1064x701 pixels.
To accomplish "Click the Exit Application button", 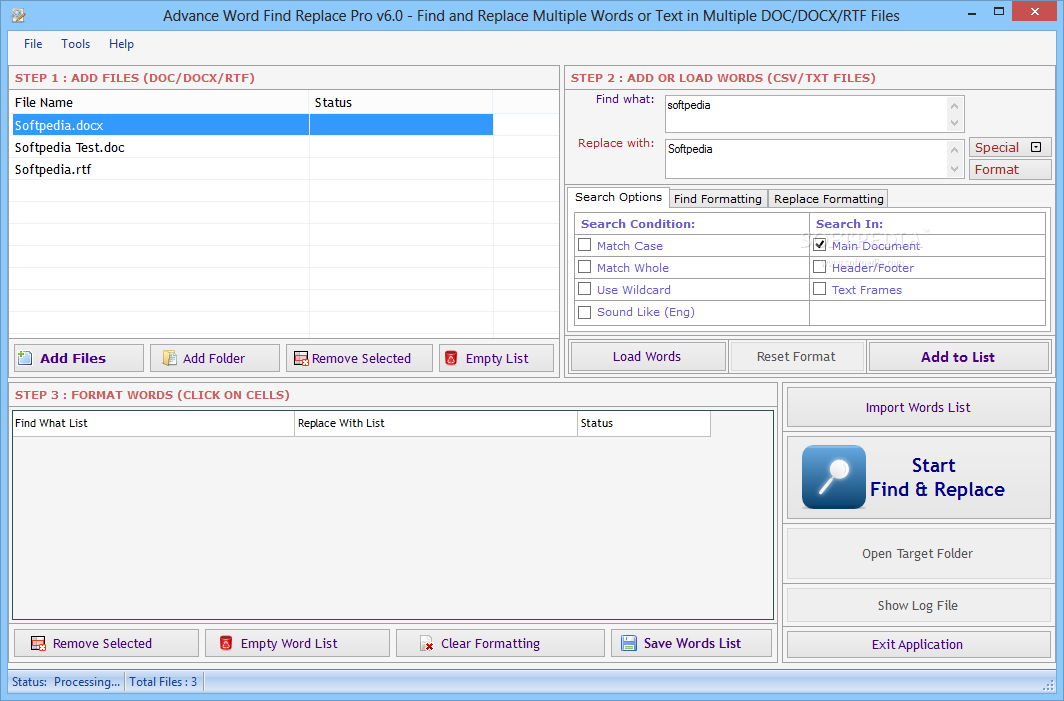I will click(918, 645).
